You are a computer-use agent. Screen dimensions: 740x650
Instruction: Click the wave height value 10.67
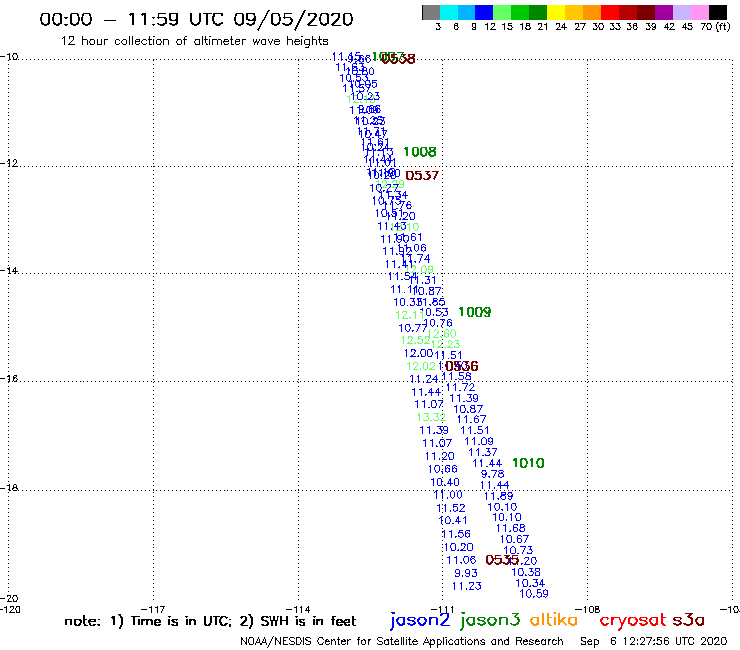pos(514,539)
